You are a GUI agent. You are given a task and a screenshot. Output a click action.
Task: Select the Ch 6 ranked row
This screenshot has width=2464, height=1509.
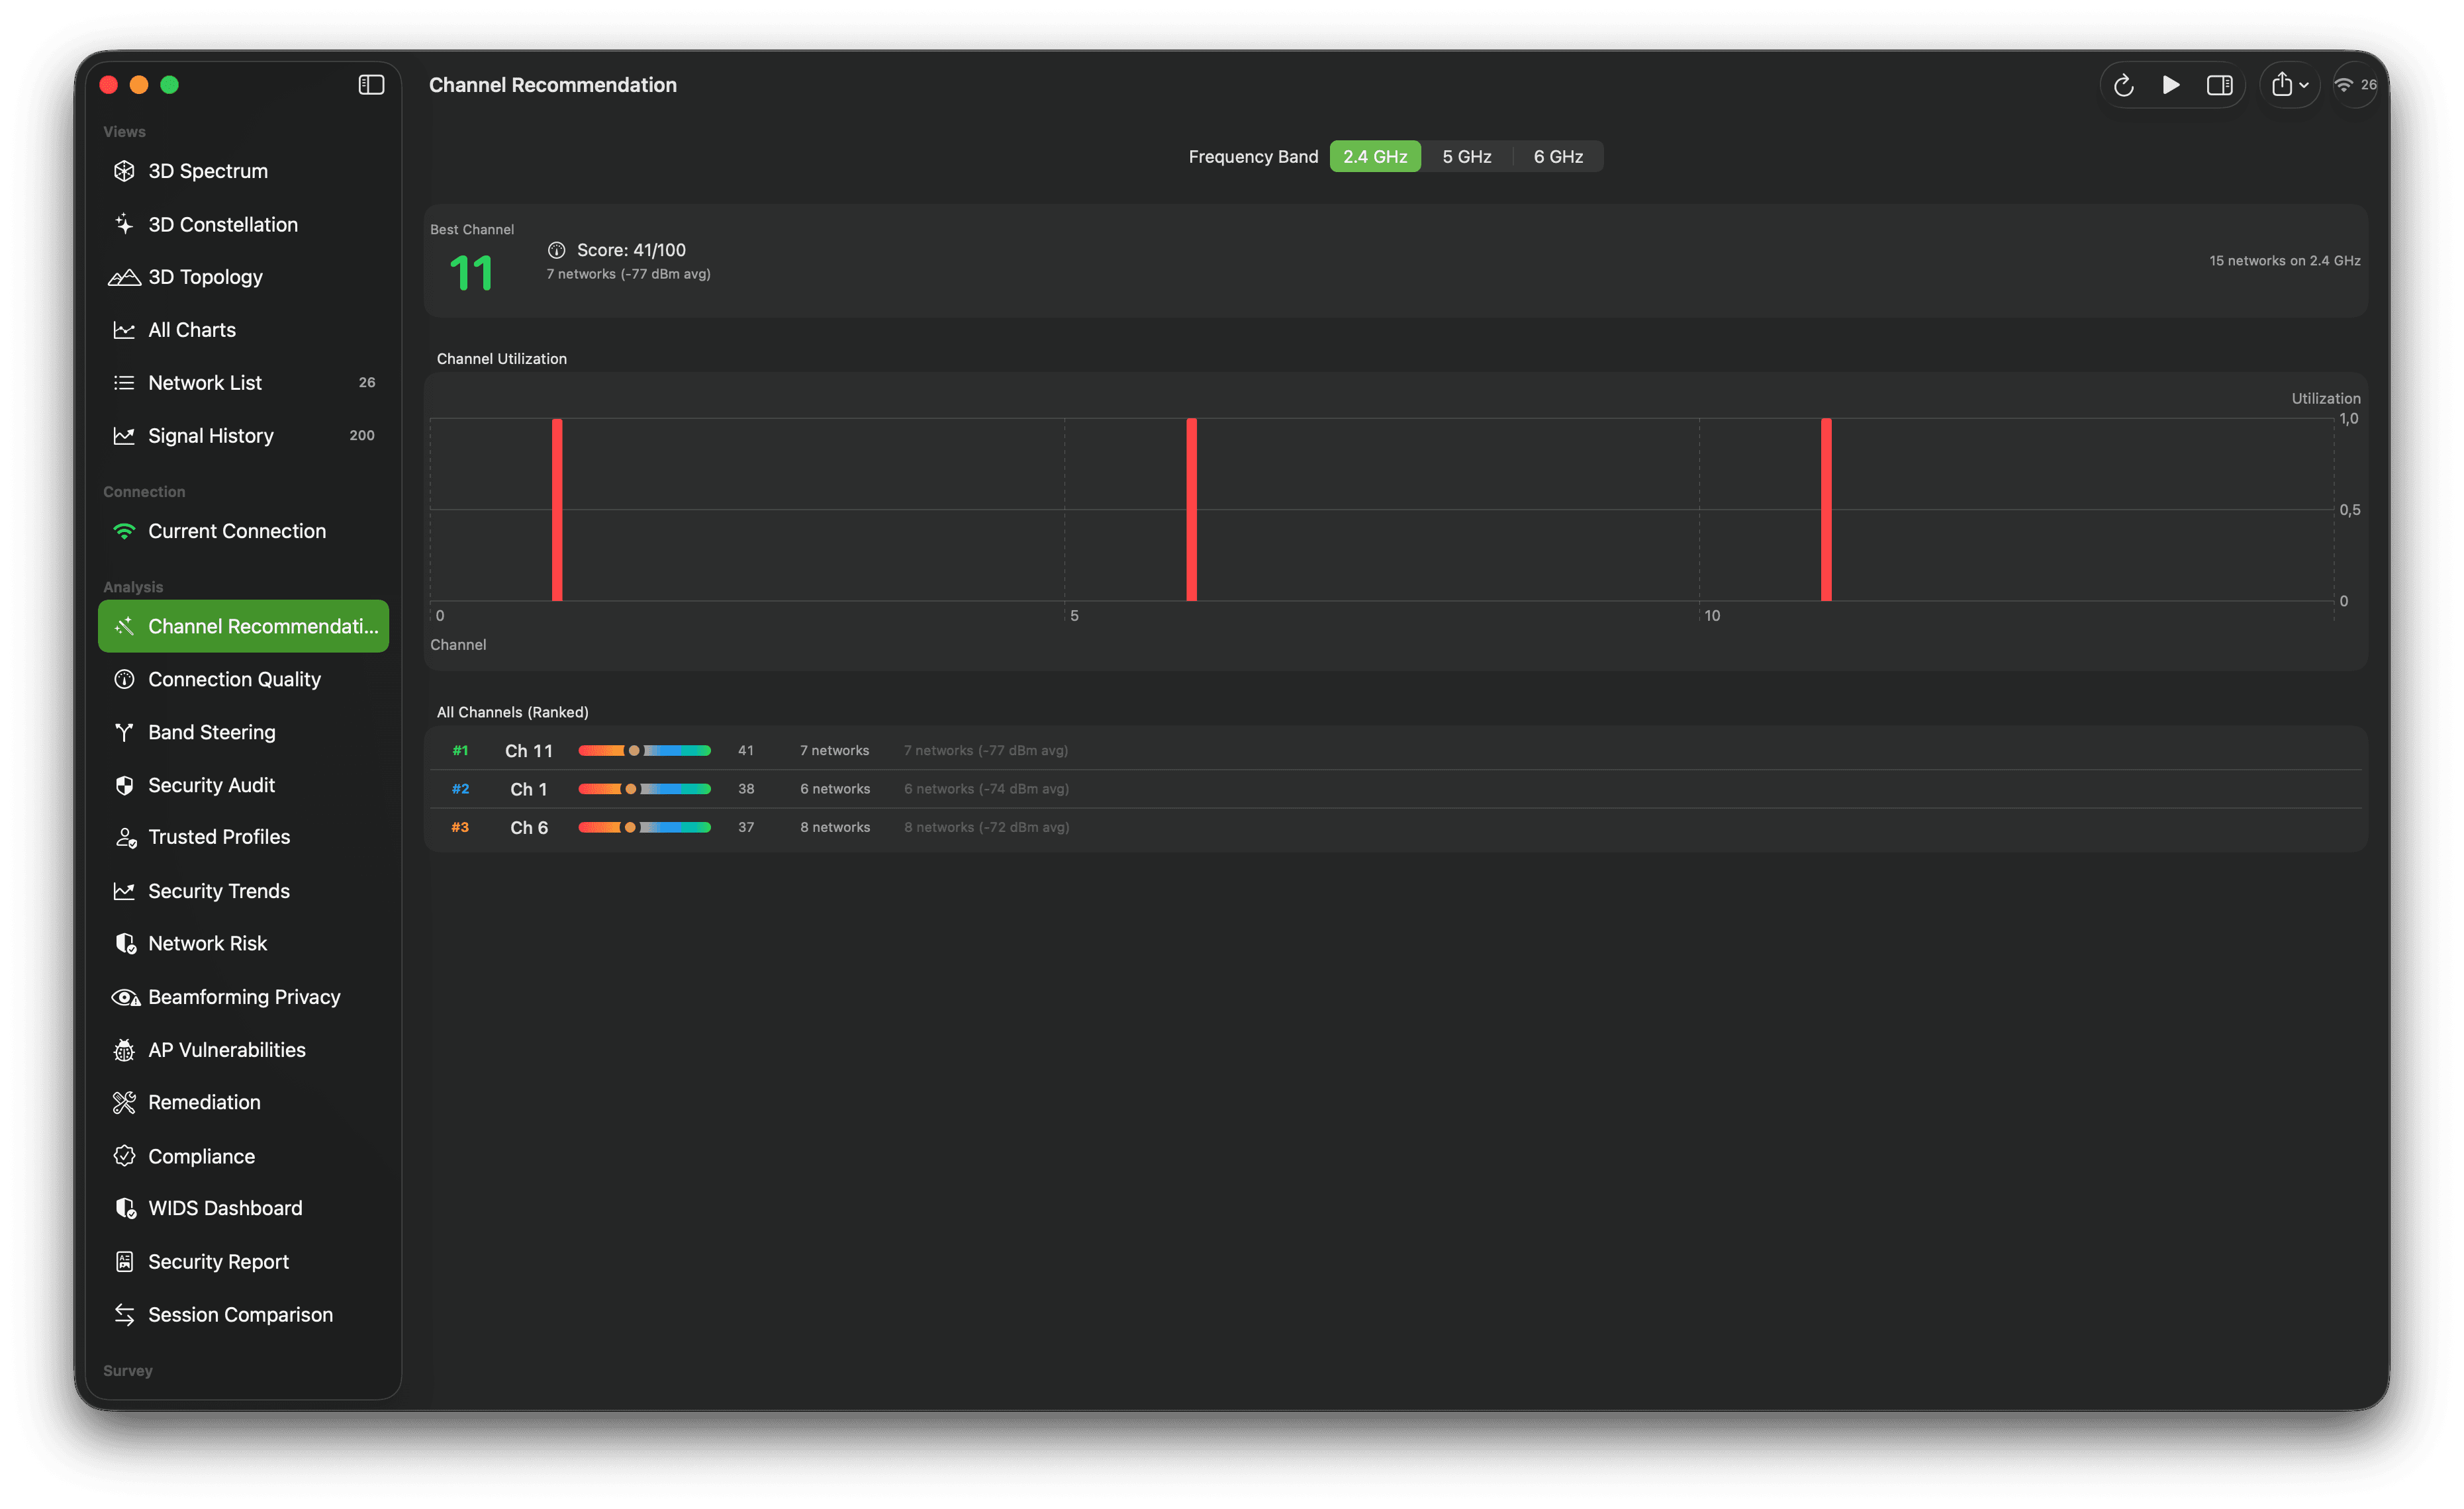(x=1396, y=827)
